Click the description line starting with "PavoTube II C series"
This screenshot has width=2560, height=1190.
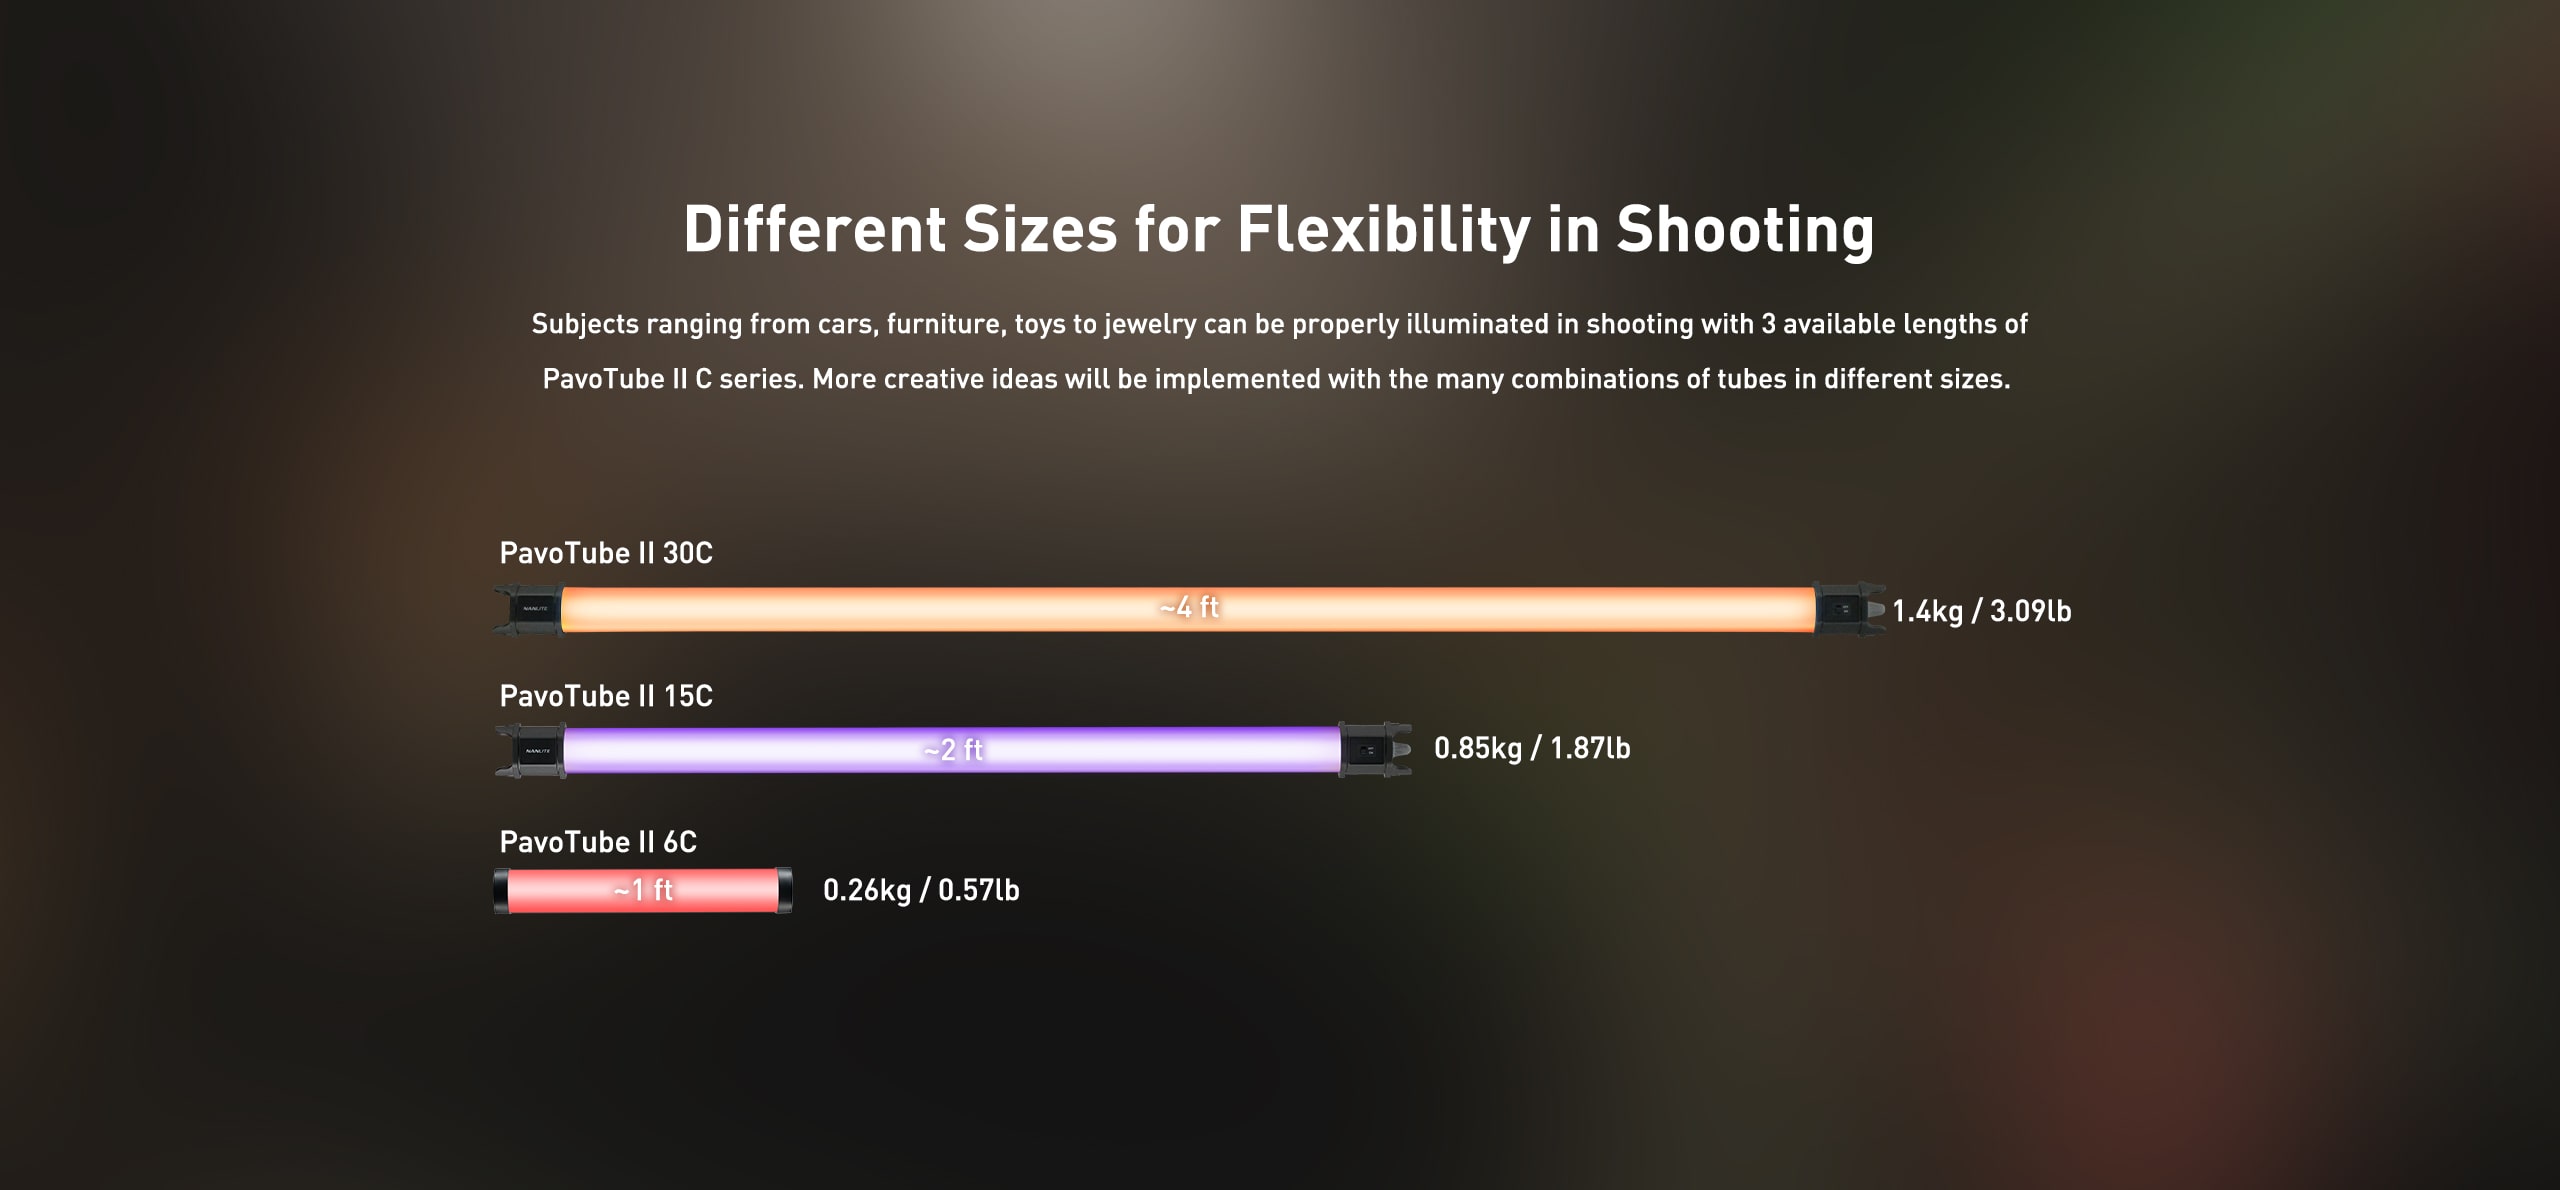pos(1276,379)
